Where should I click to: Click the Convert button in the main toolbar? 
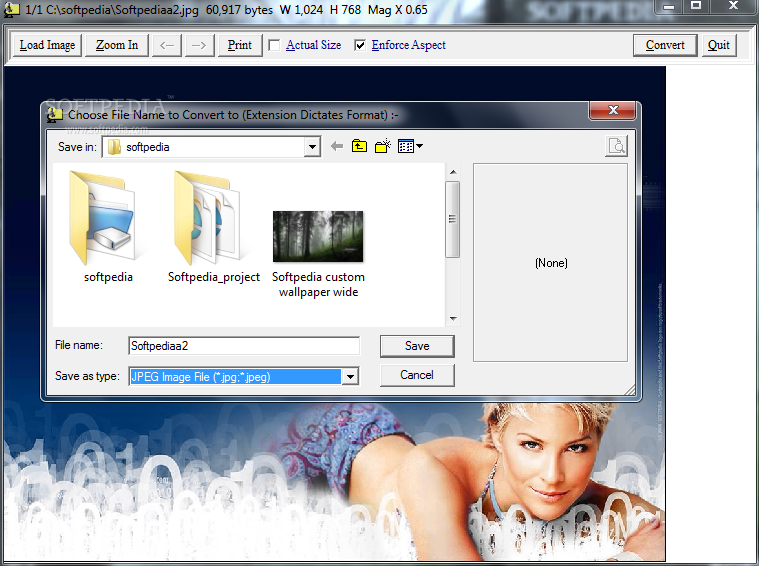(x=665, y=45)
